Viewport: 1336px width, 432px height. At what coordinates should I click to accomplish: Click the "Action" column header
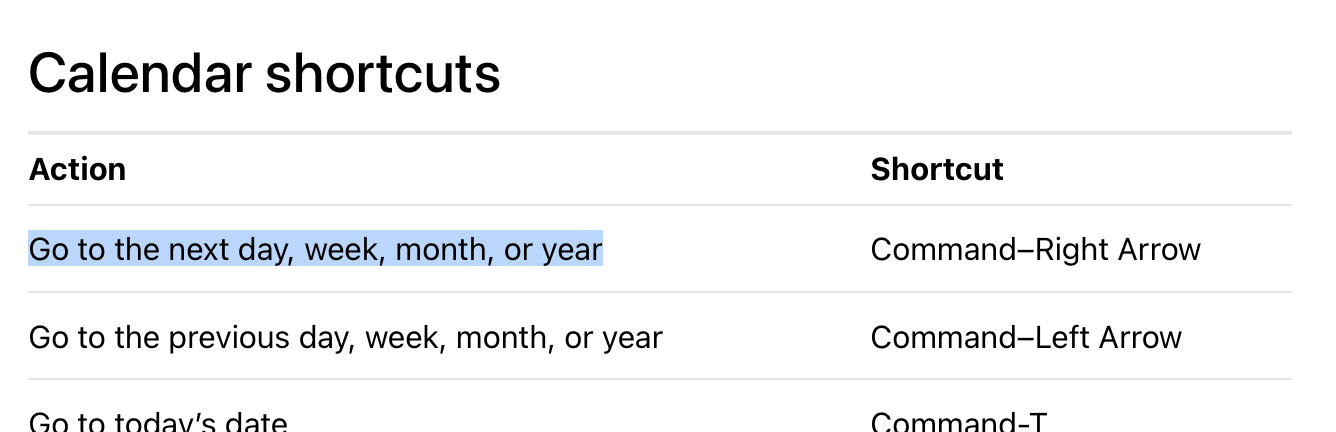tap(77, 170)
